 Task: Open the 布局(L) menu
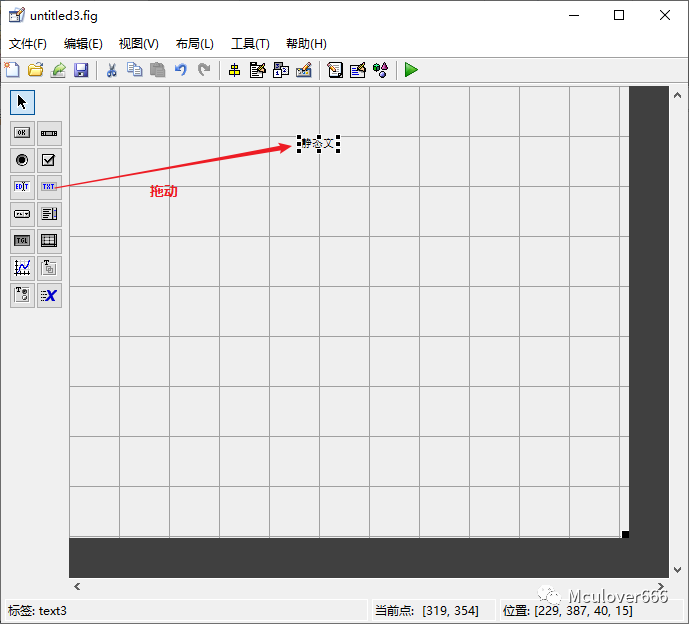point(195,44)
